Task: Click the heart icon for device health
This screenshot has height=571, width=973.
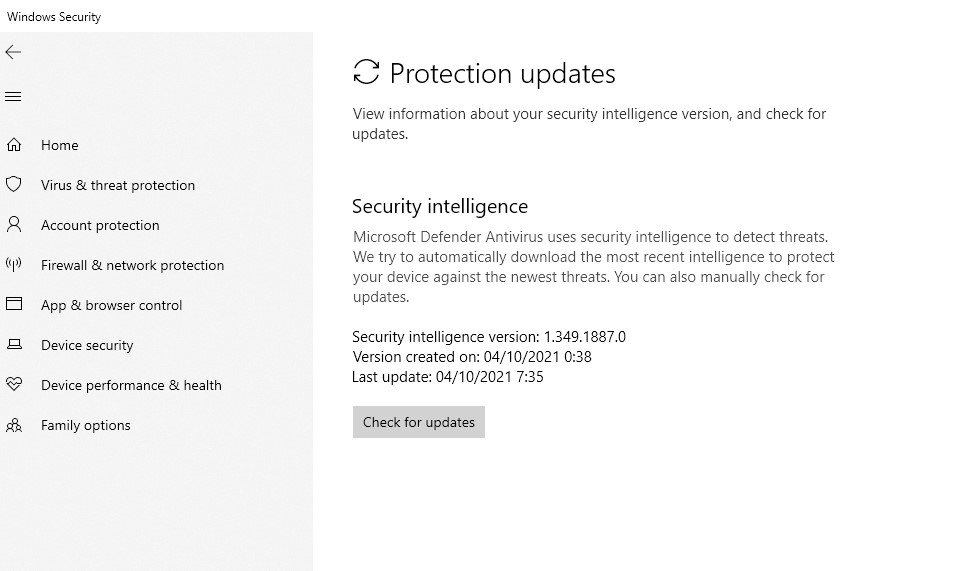Action: click(x=14, y=385)
